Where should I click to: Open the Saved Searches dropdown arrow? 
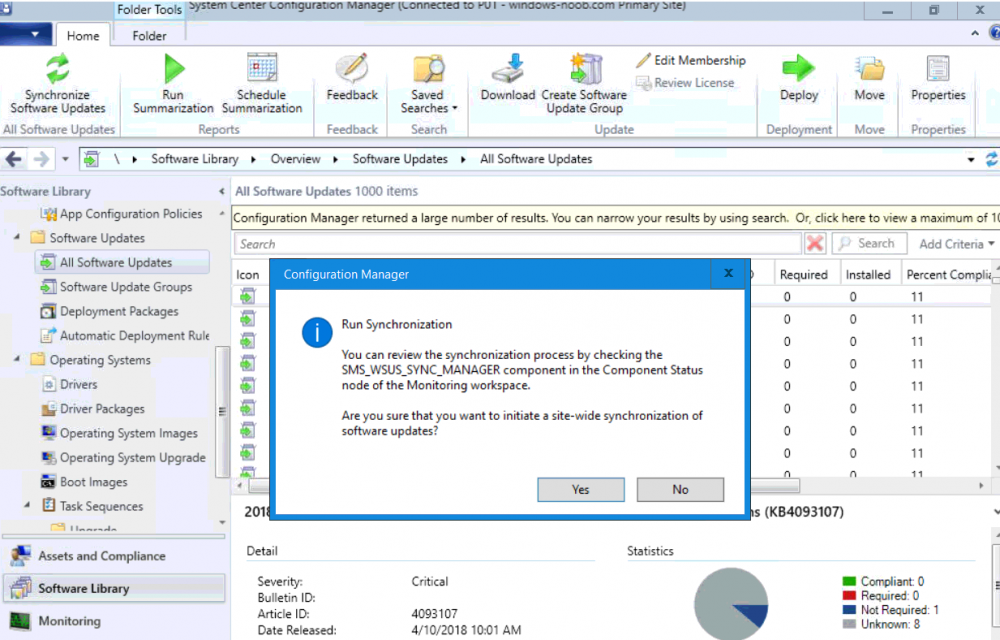point(455,108)
